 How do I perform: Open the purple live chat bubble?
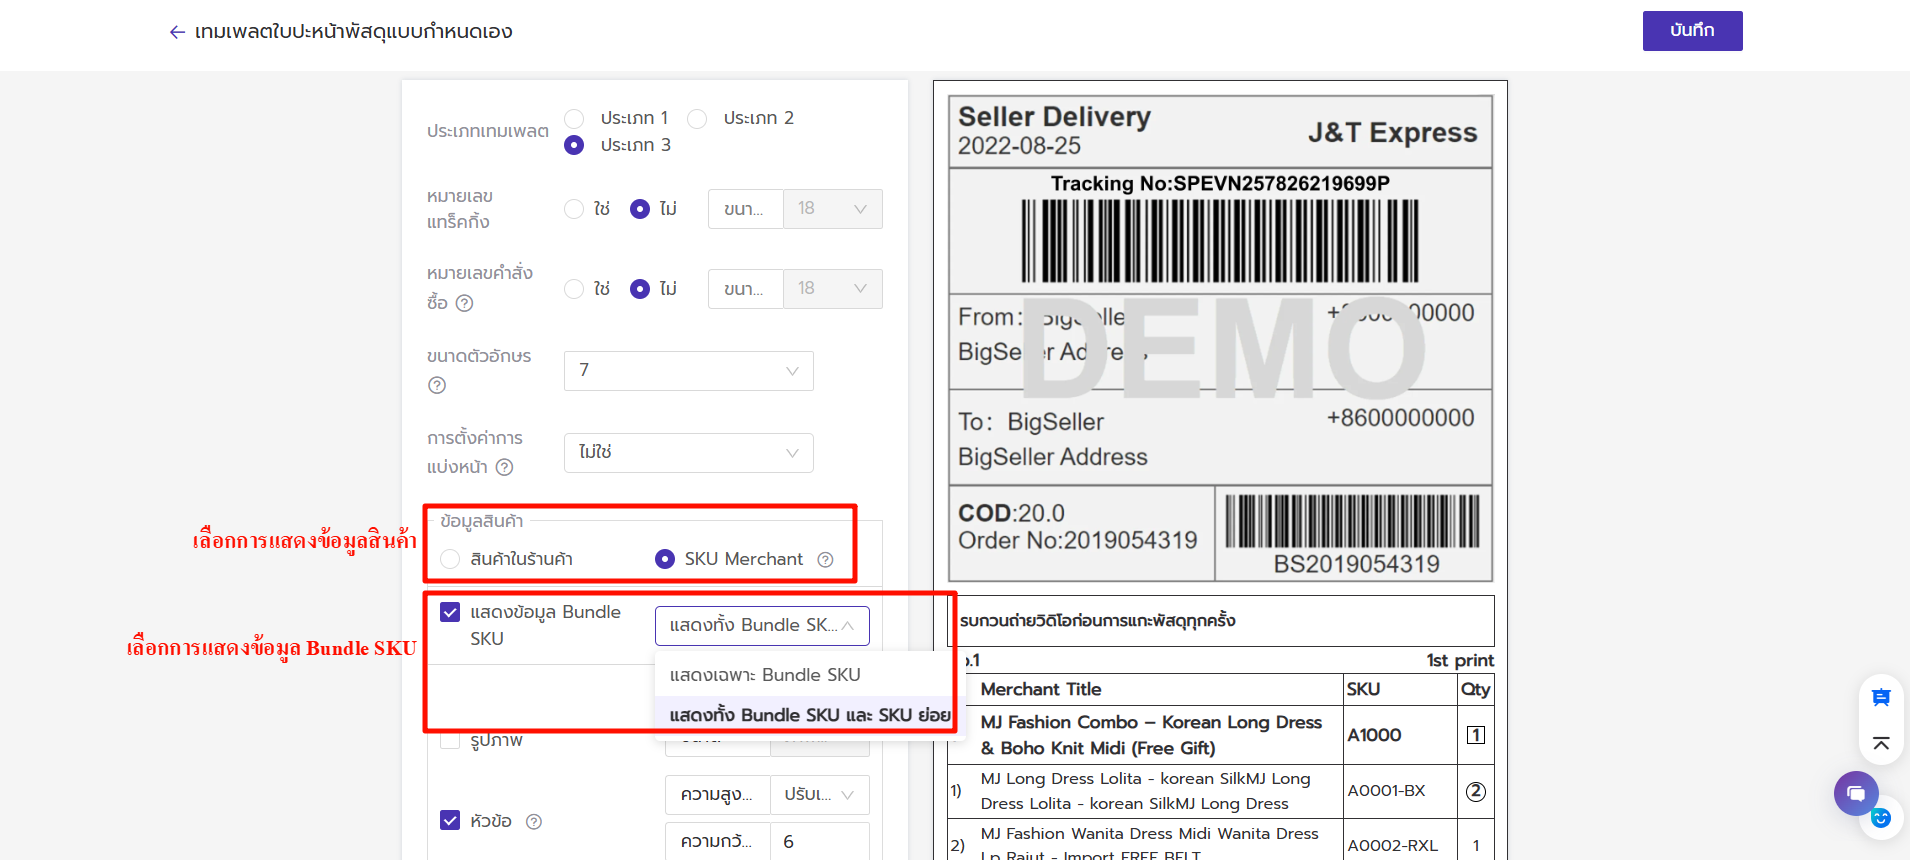click(x=1856, y=794)
